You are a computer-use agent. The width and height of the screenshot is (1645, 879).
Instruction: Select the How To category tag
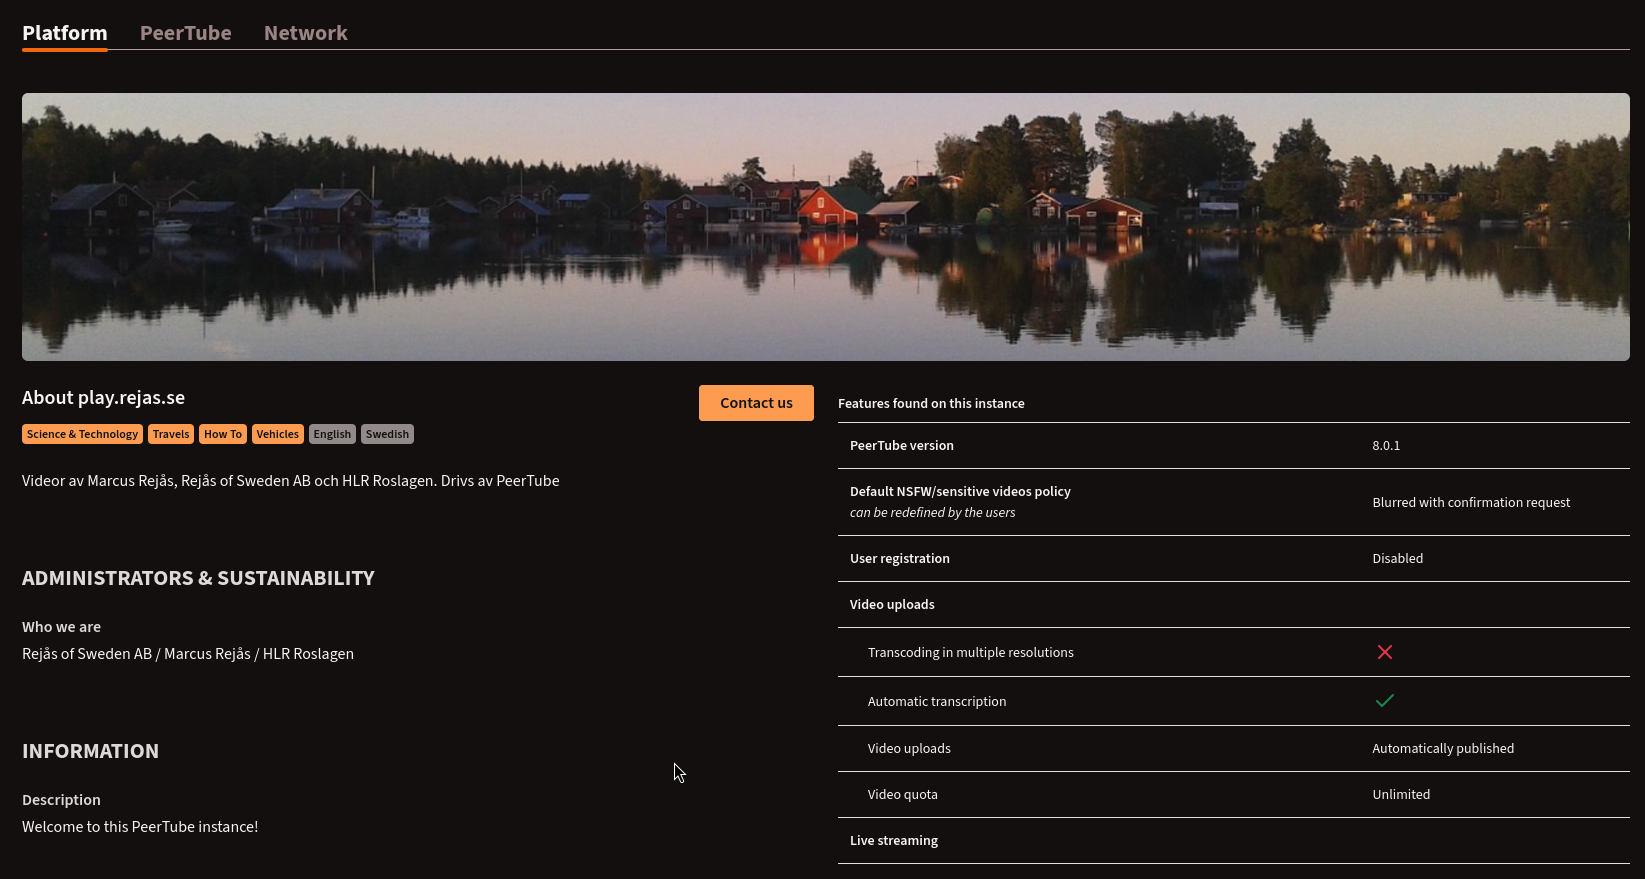click(x=223, y=434)
